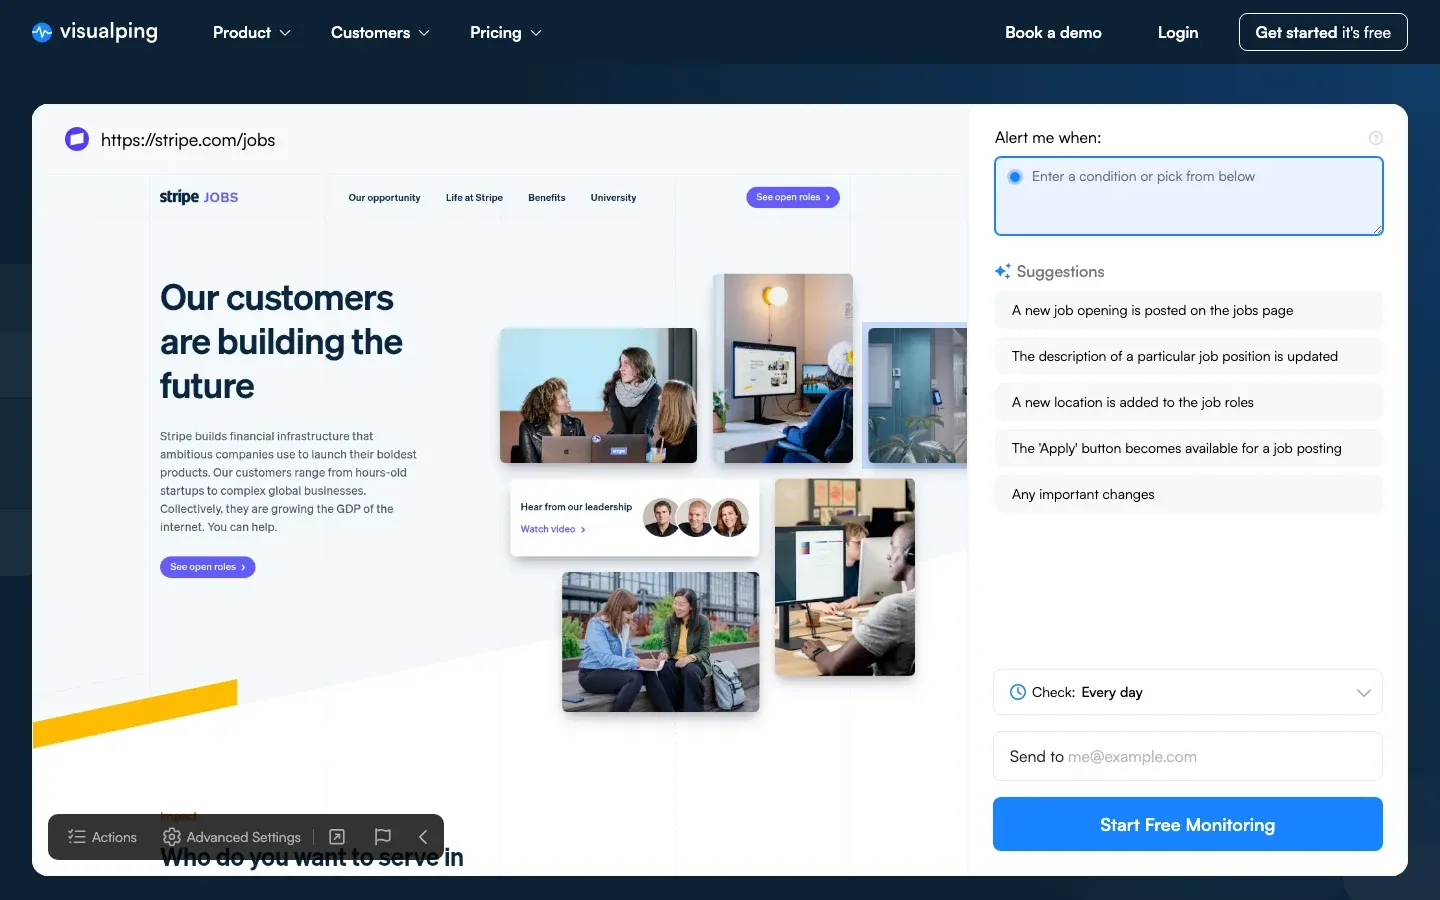The width and height of the screenshot is (1440, 900).
Task: Click See open roles button in preview header
Action: 793,197
